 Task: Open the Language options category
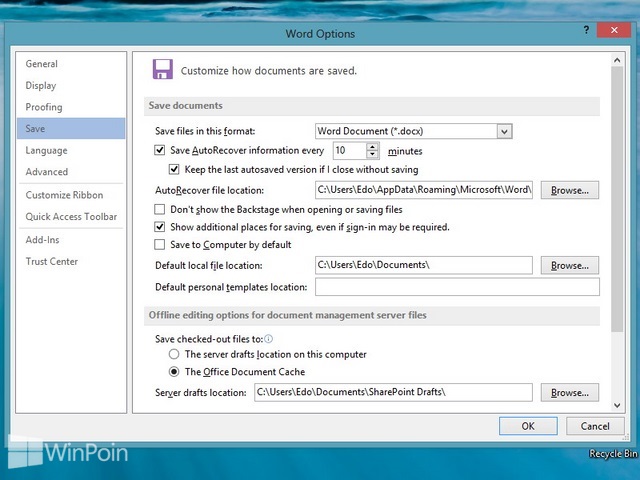pyautogui.click(x=71, y=150)
